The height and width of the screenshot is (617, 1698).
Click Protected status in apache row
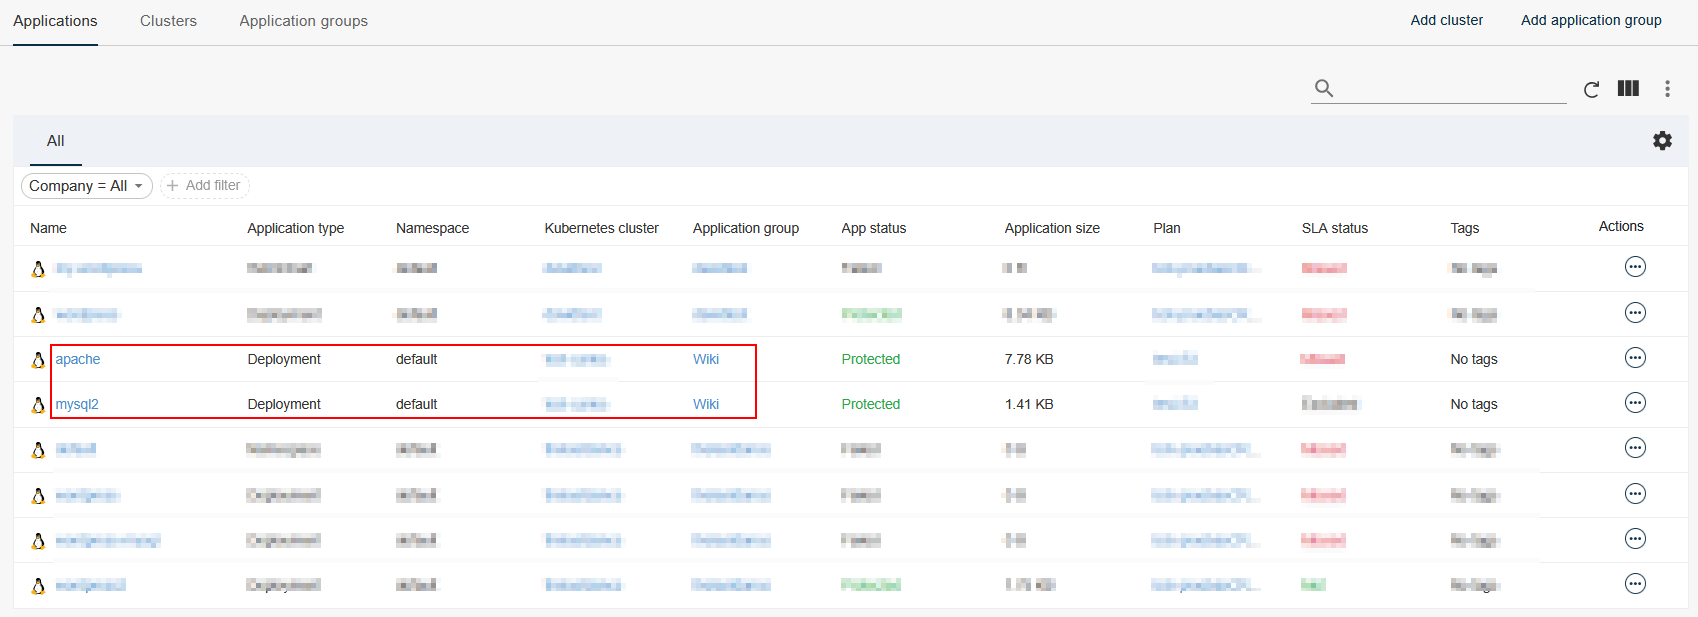point(870,359)
